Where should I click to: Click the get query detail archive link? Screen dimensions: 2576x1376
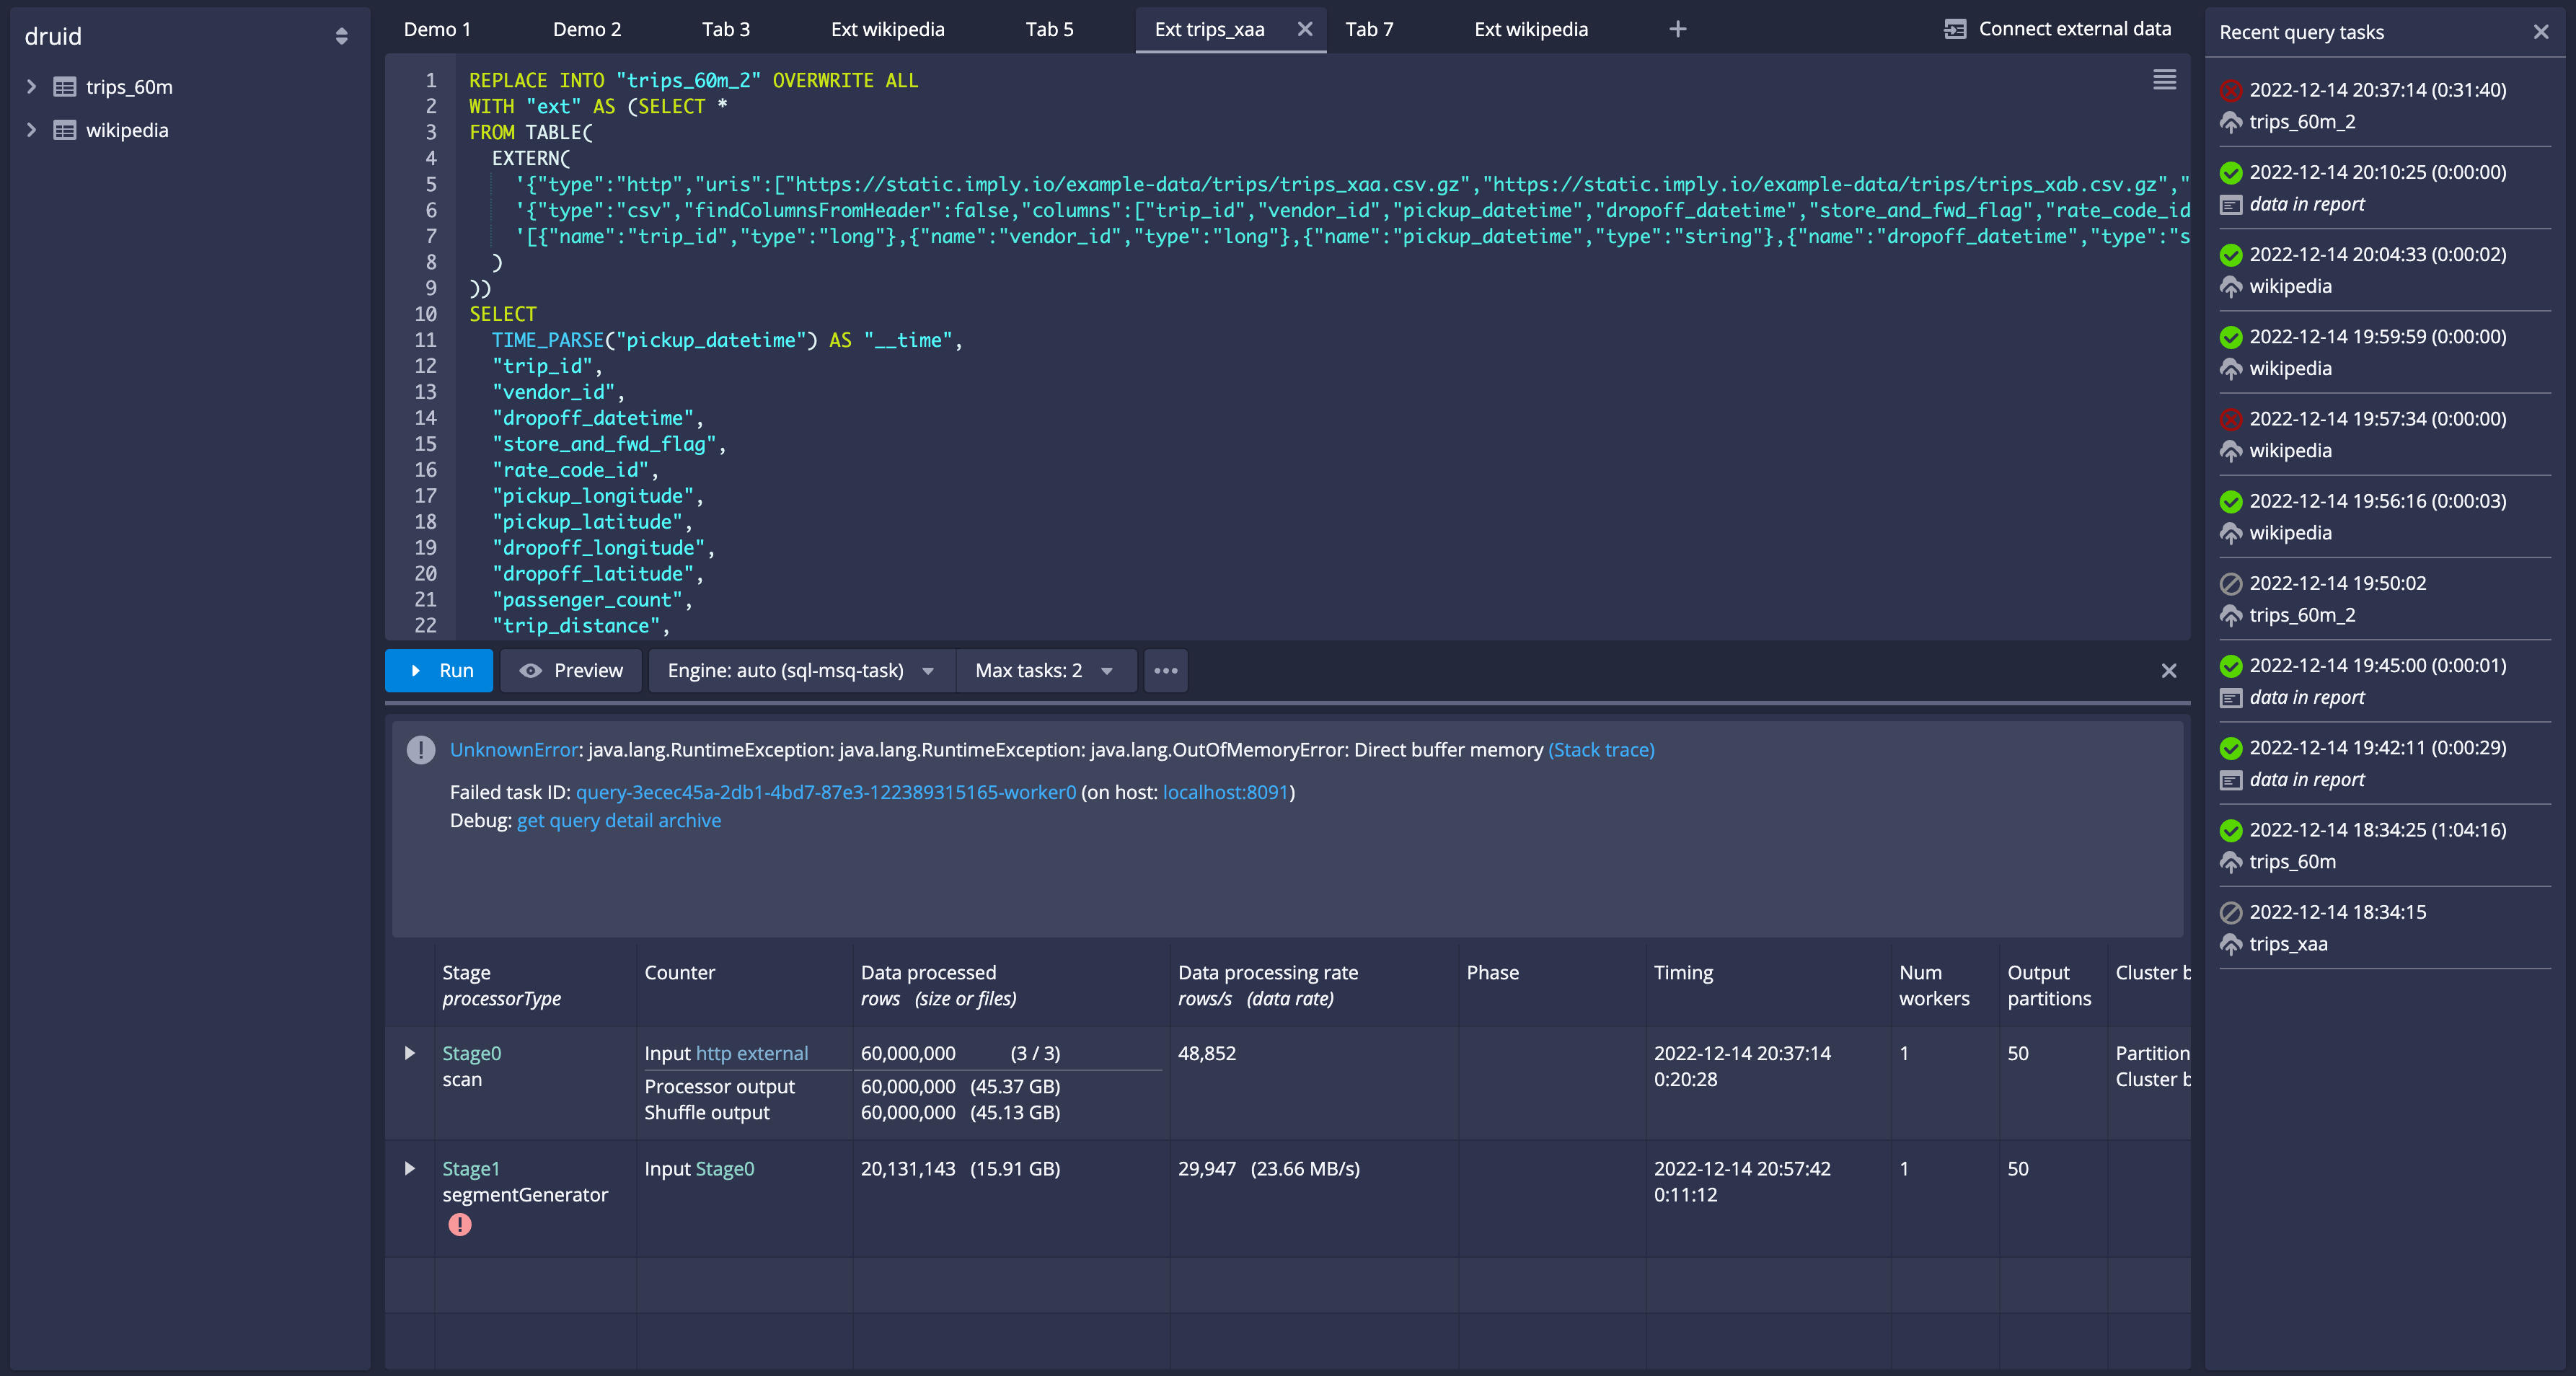click(x=618, y=820)
